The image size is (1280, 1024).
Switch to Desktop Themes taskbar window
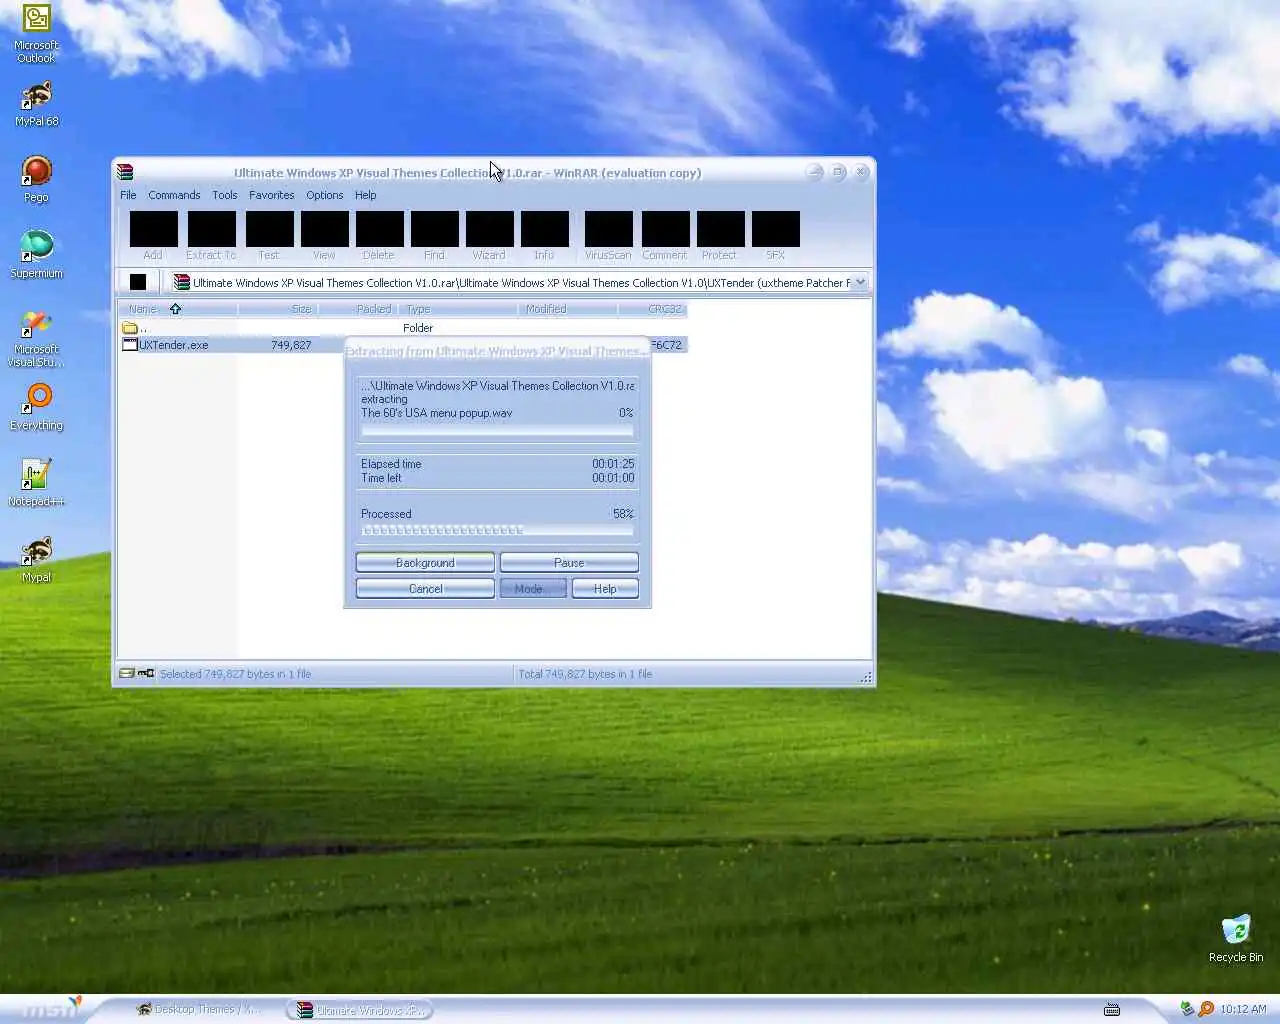point(198,1010)
